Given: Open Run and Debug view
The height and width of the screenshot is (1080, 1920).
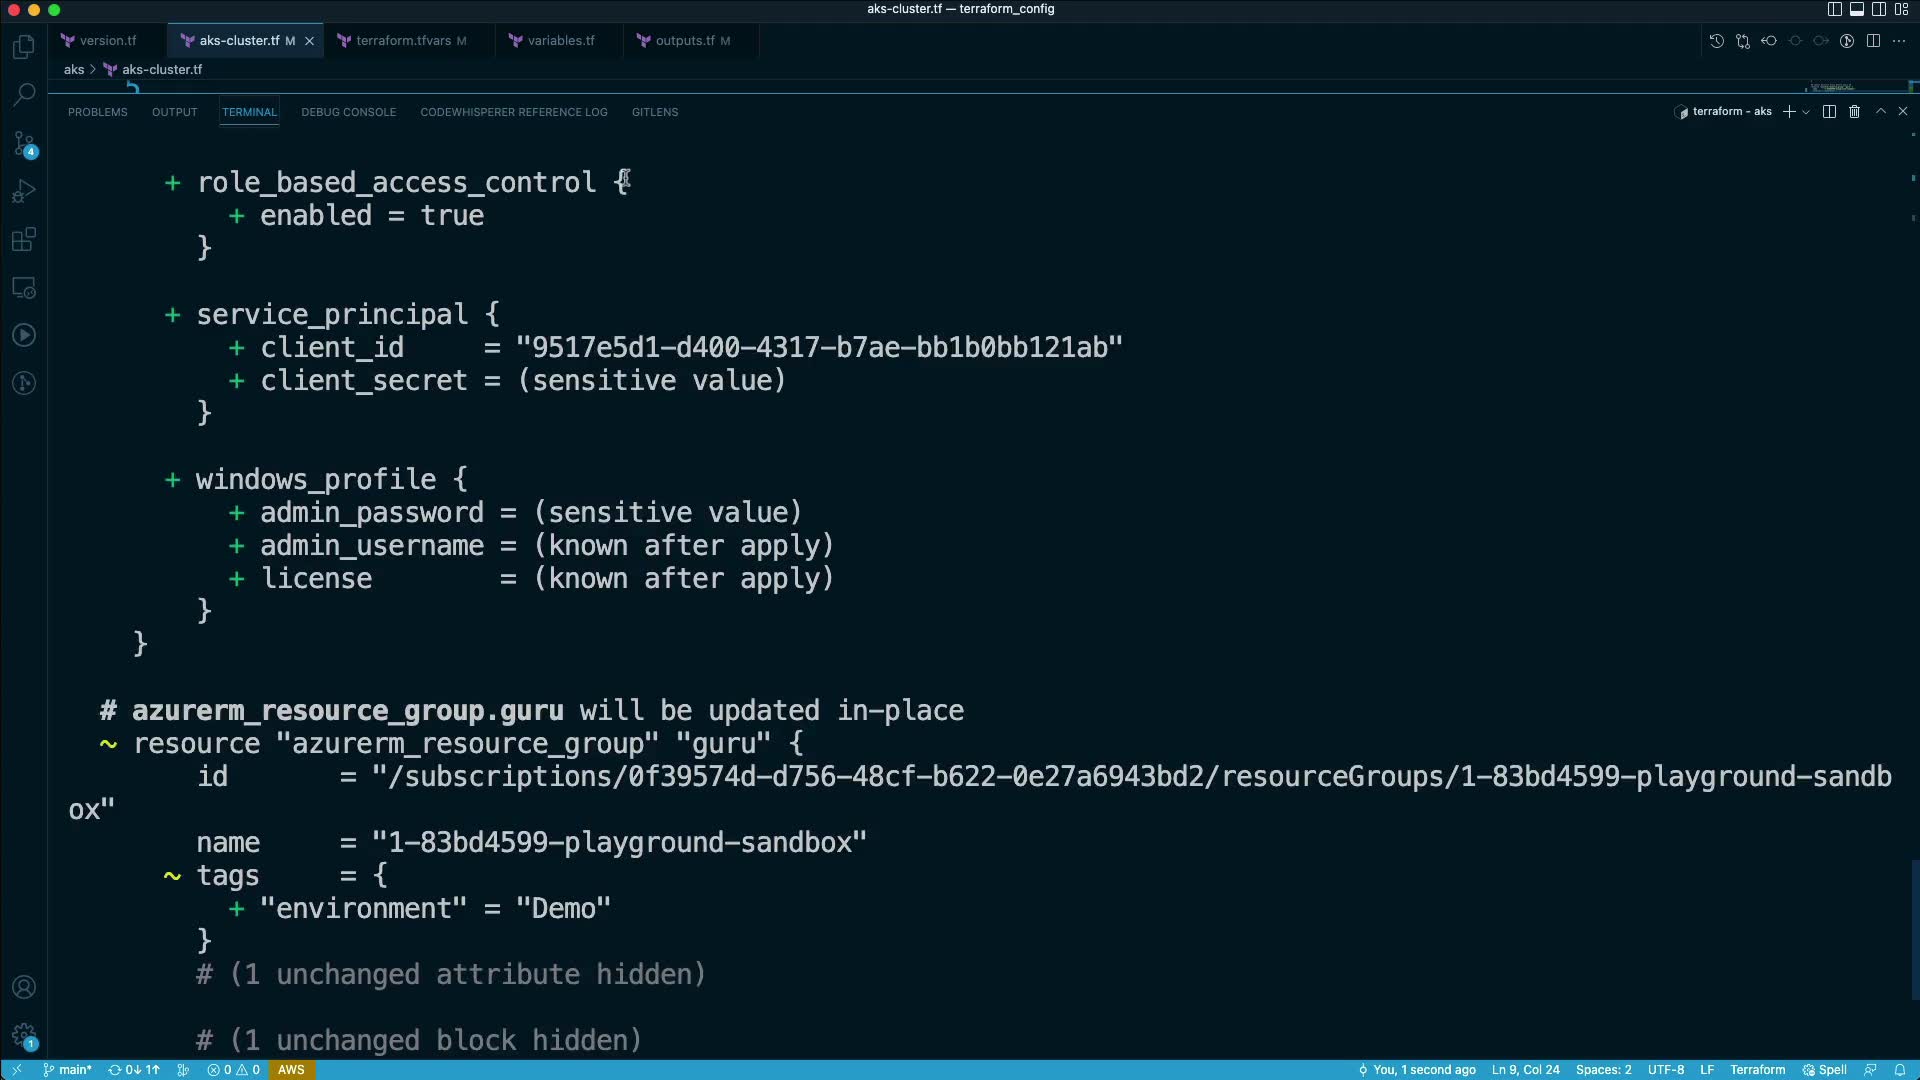Looking at the screenshot, I should click(x=24, y=191).
